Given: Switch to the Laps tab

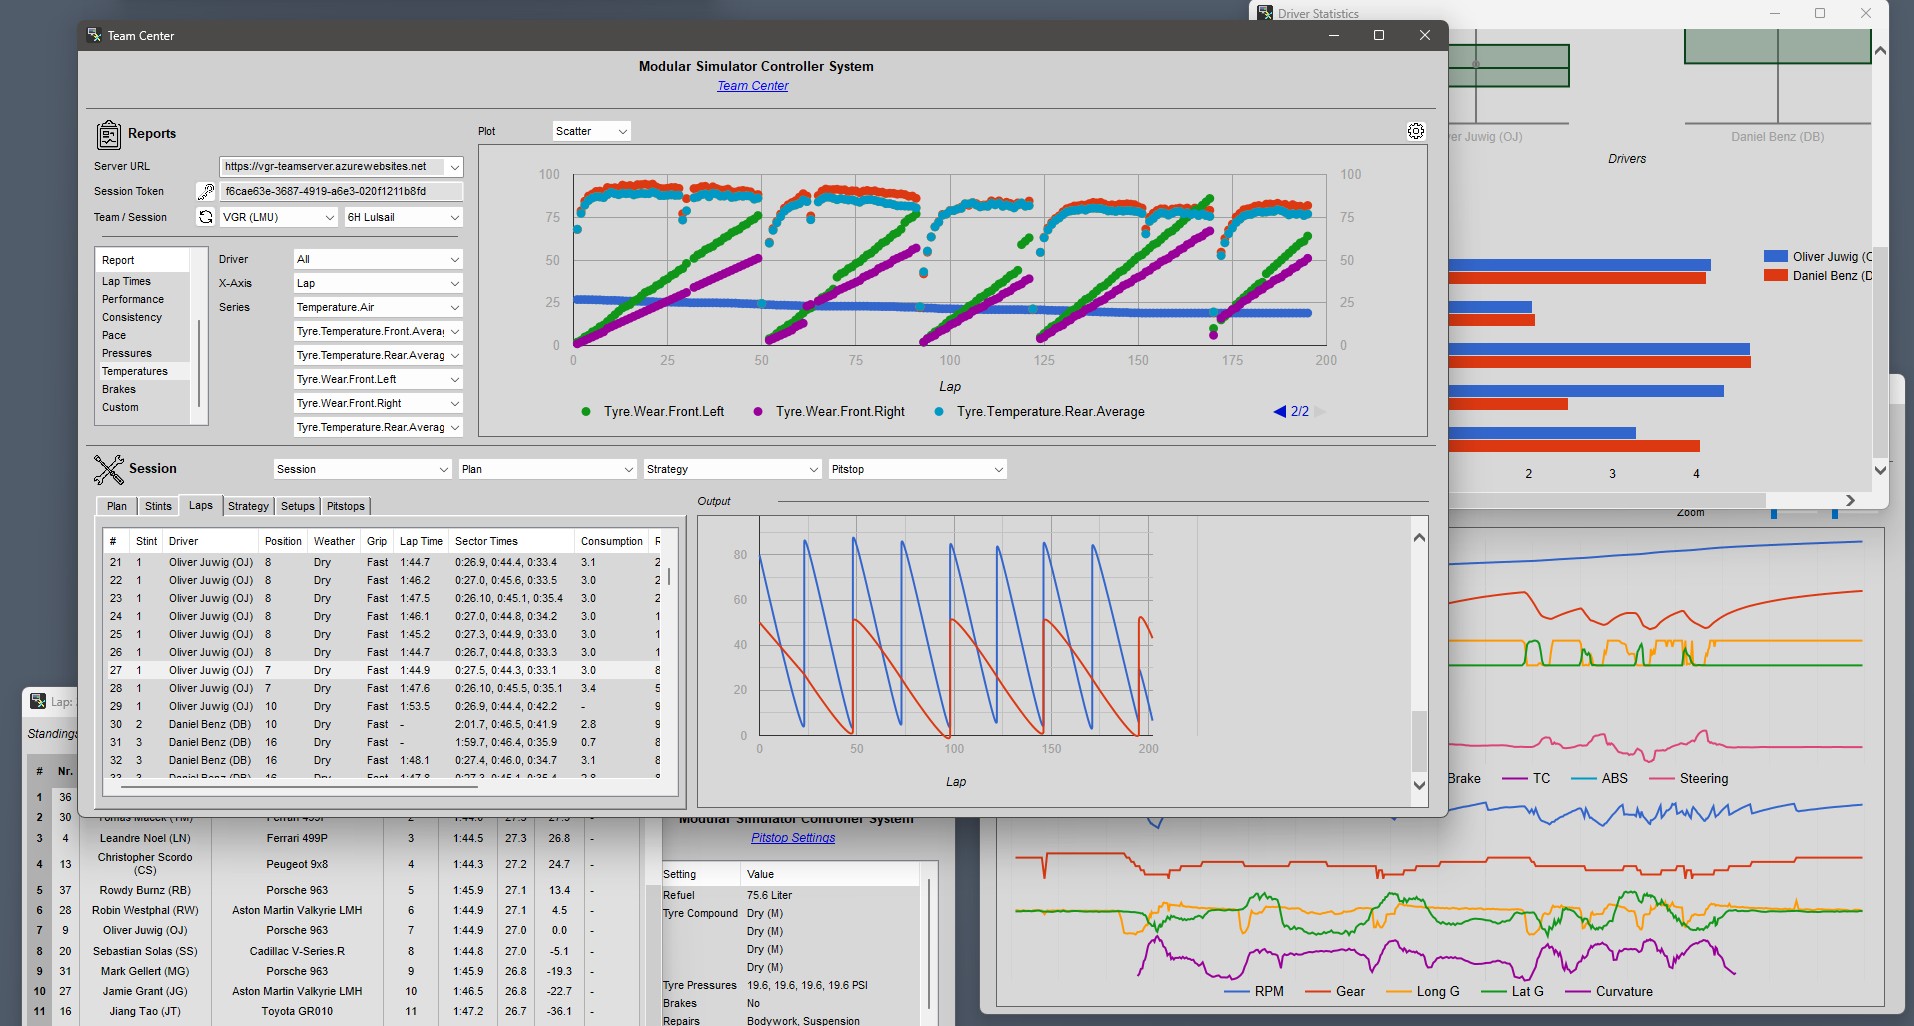Looking at the screenshot, I should [x=201, y=505].
